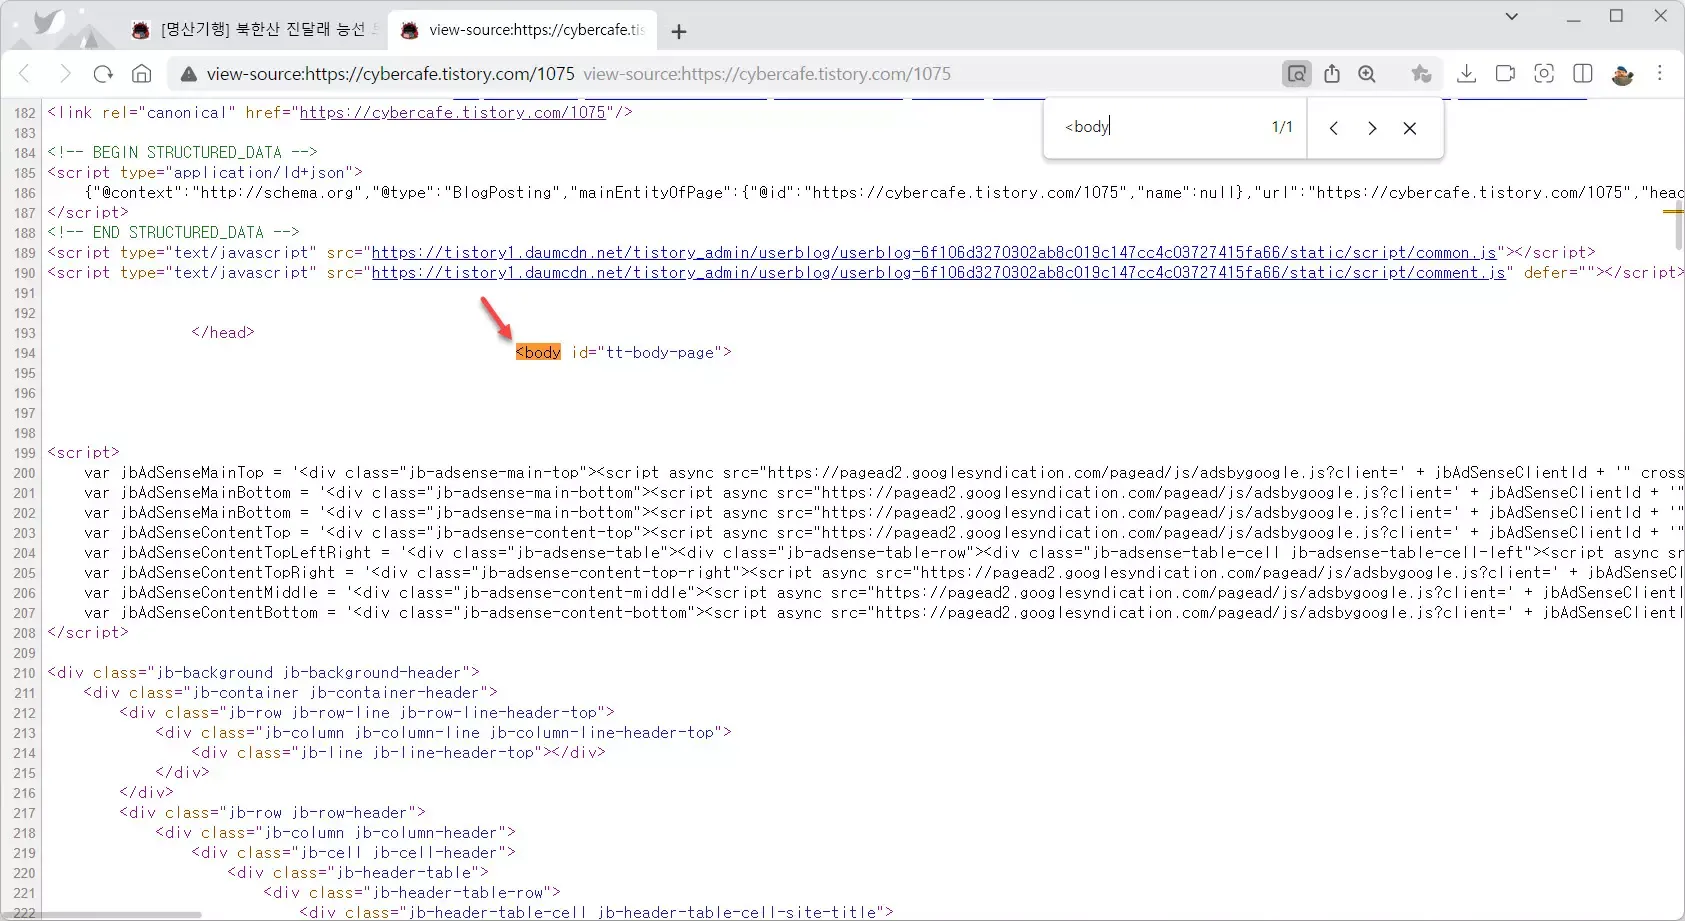Jump to next find result

tap(1372, 128)
